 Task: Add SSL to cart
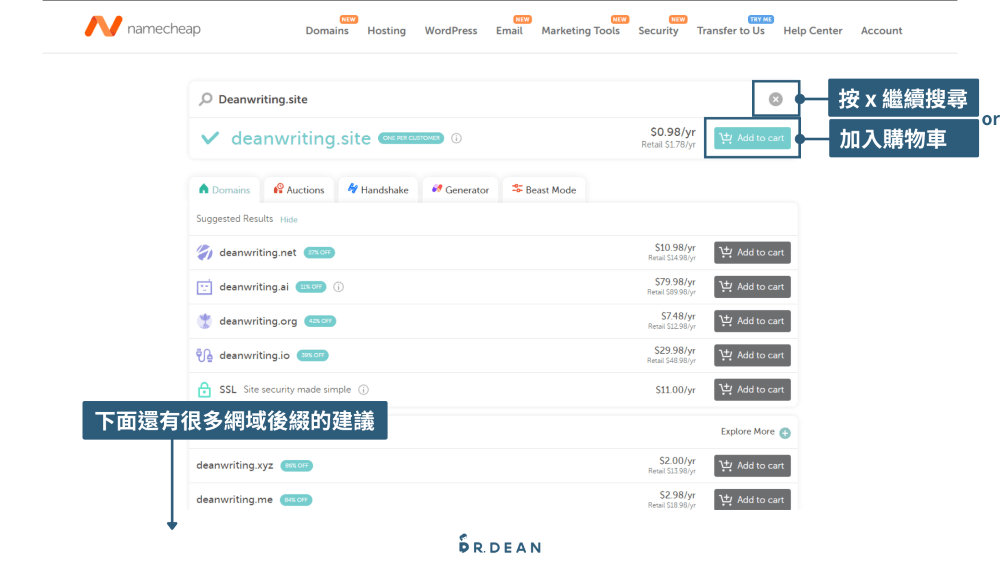pyautogui.click(x=753, y=389)
